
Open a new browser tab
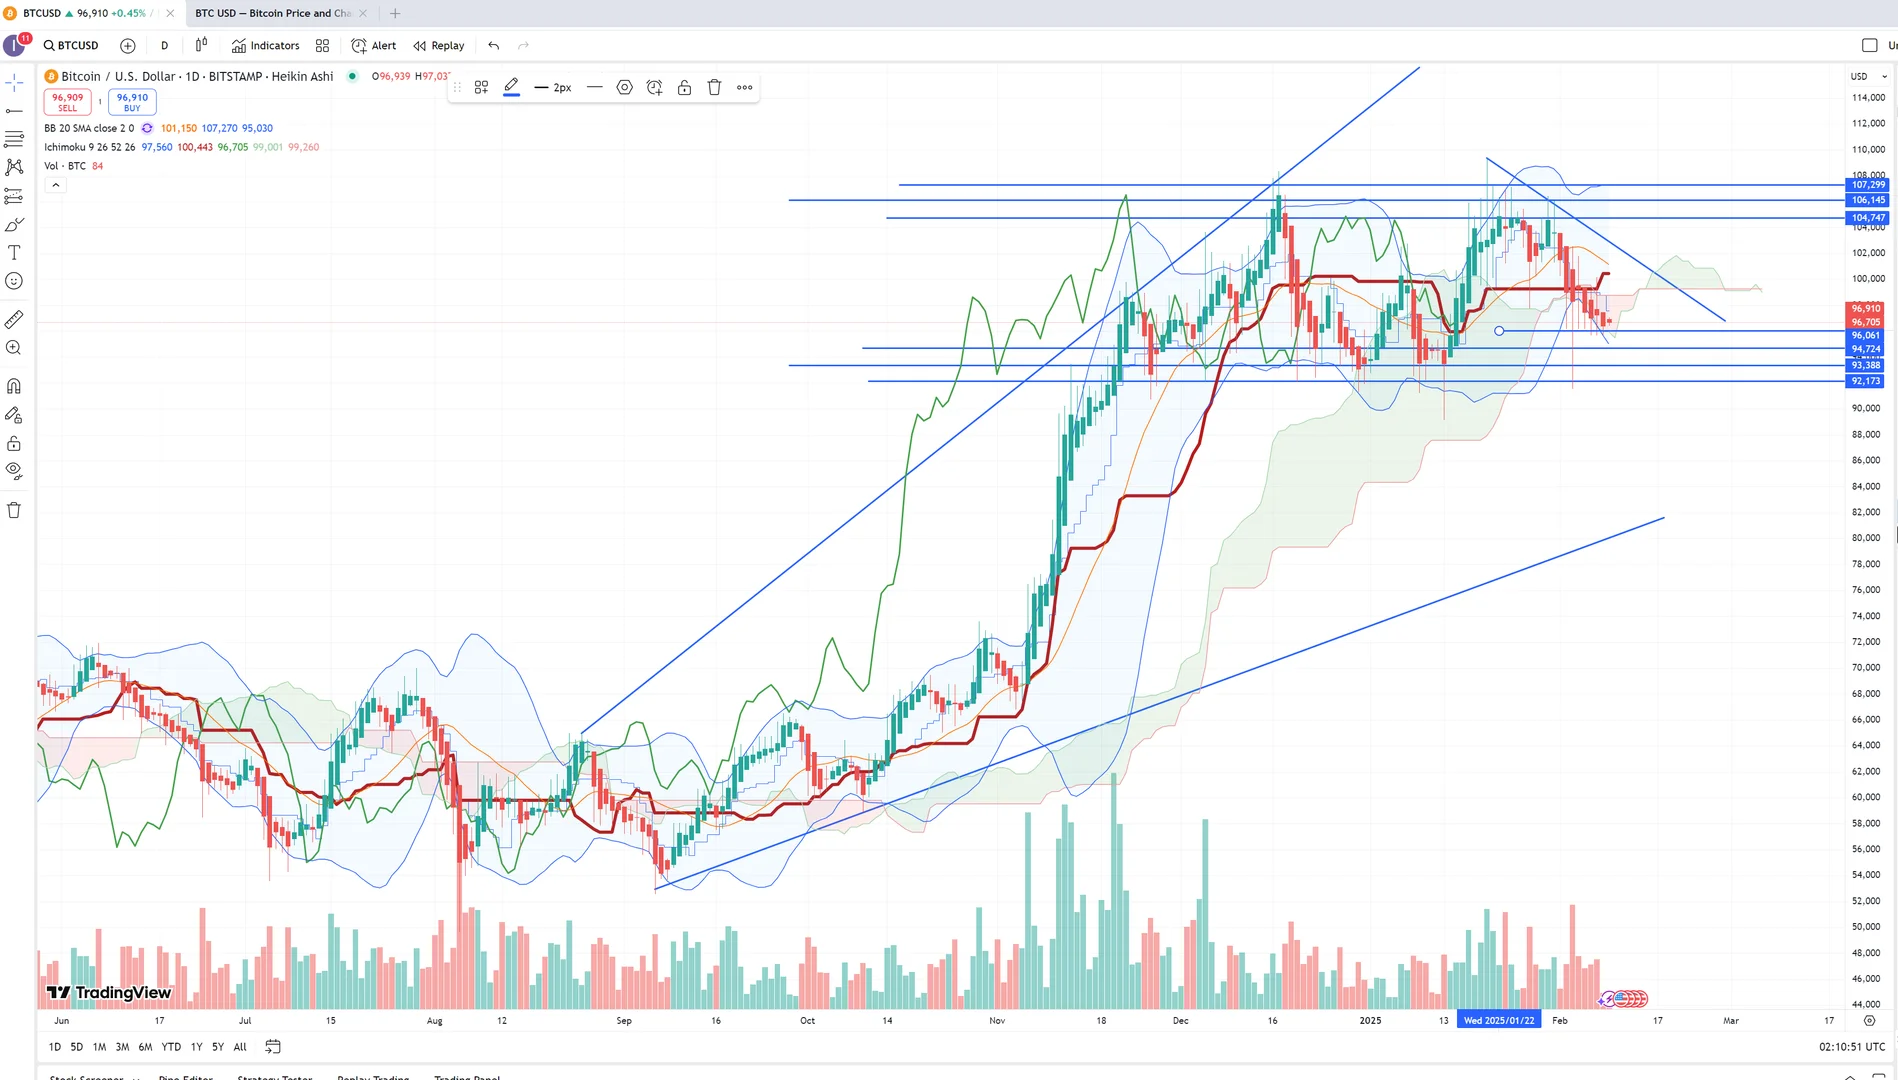(395, 13)
